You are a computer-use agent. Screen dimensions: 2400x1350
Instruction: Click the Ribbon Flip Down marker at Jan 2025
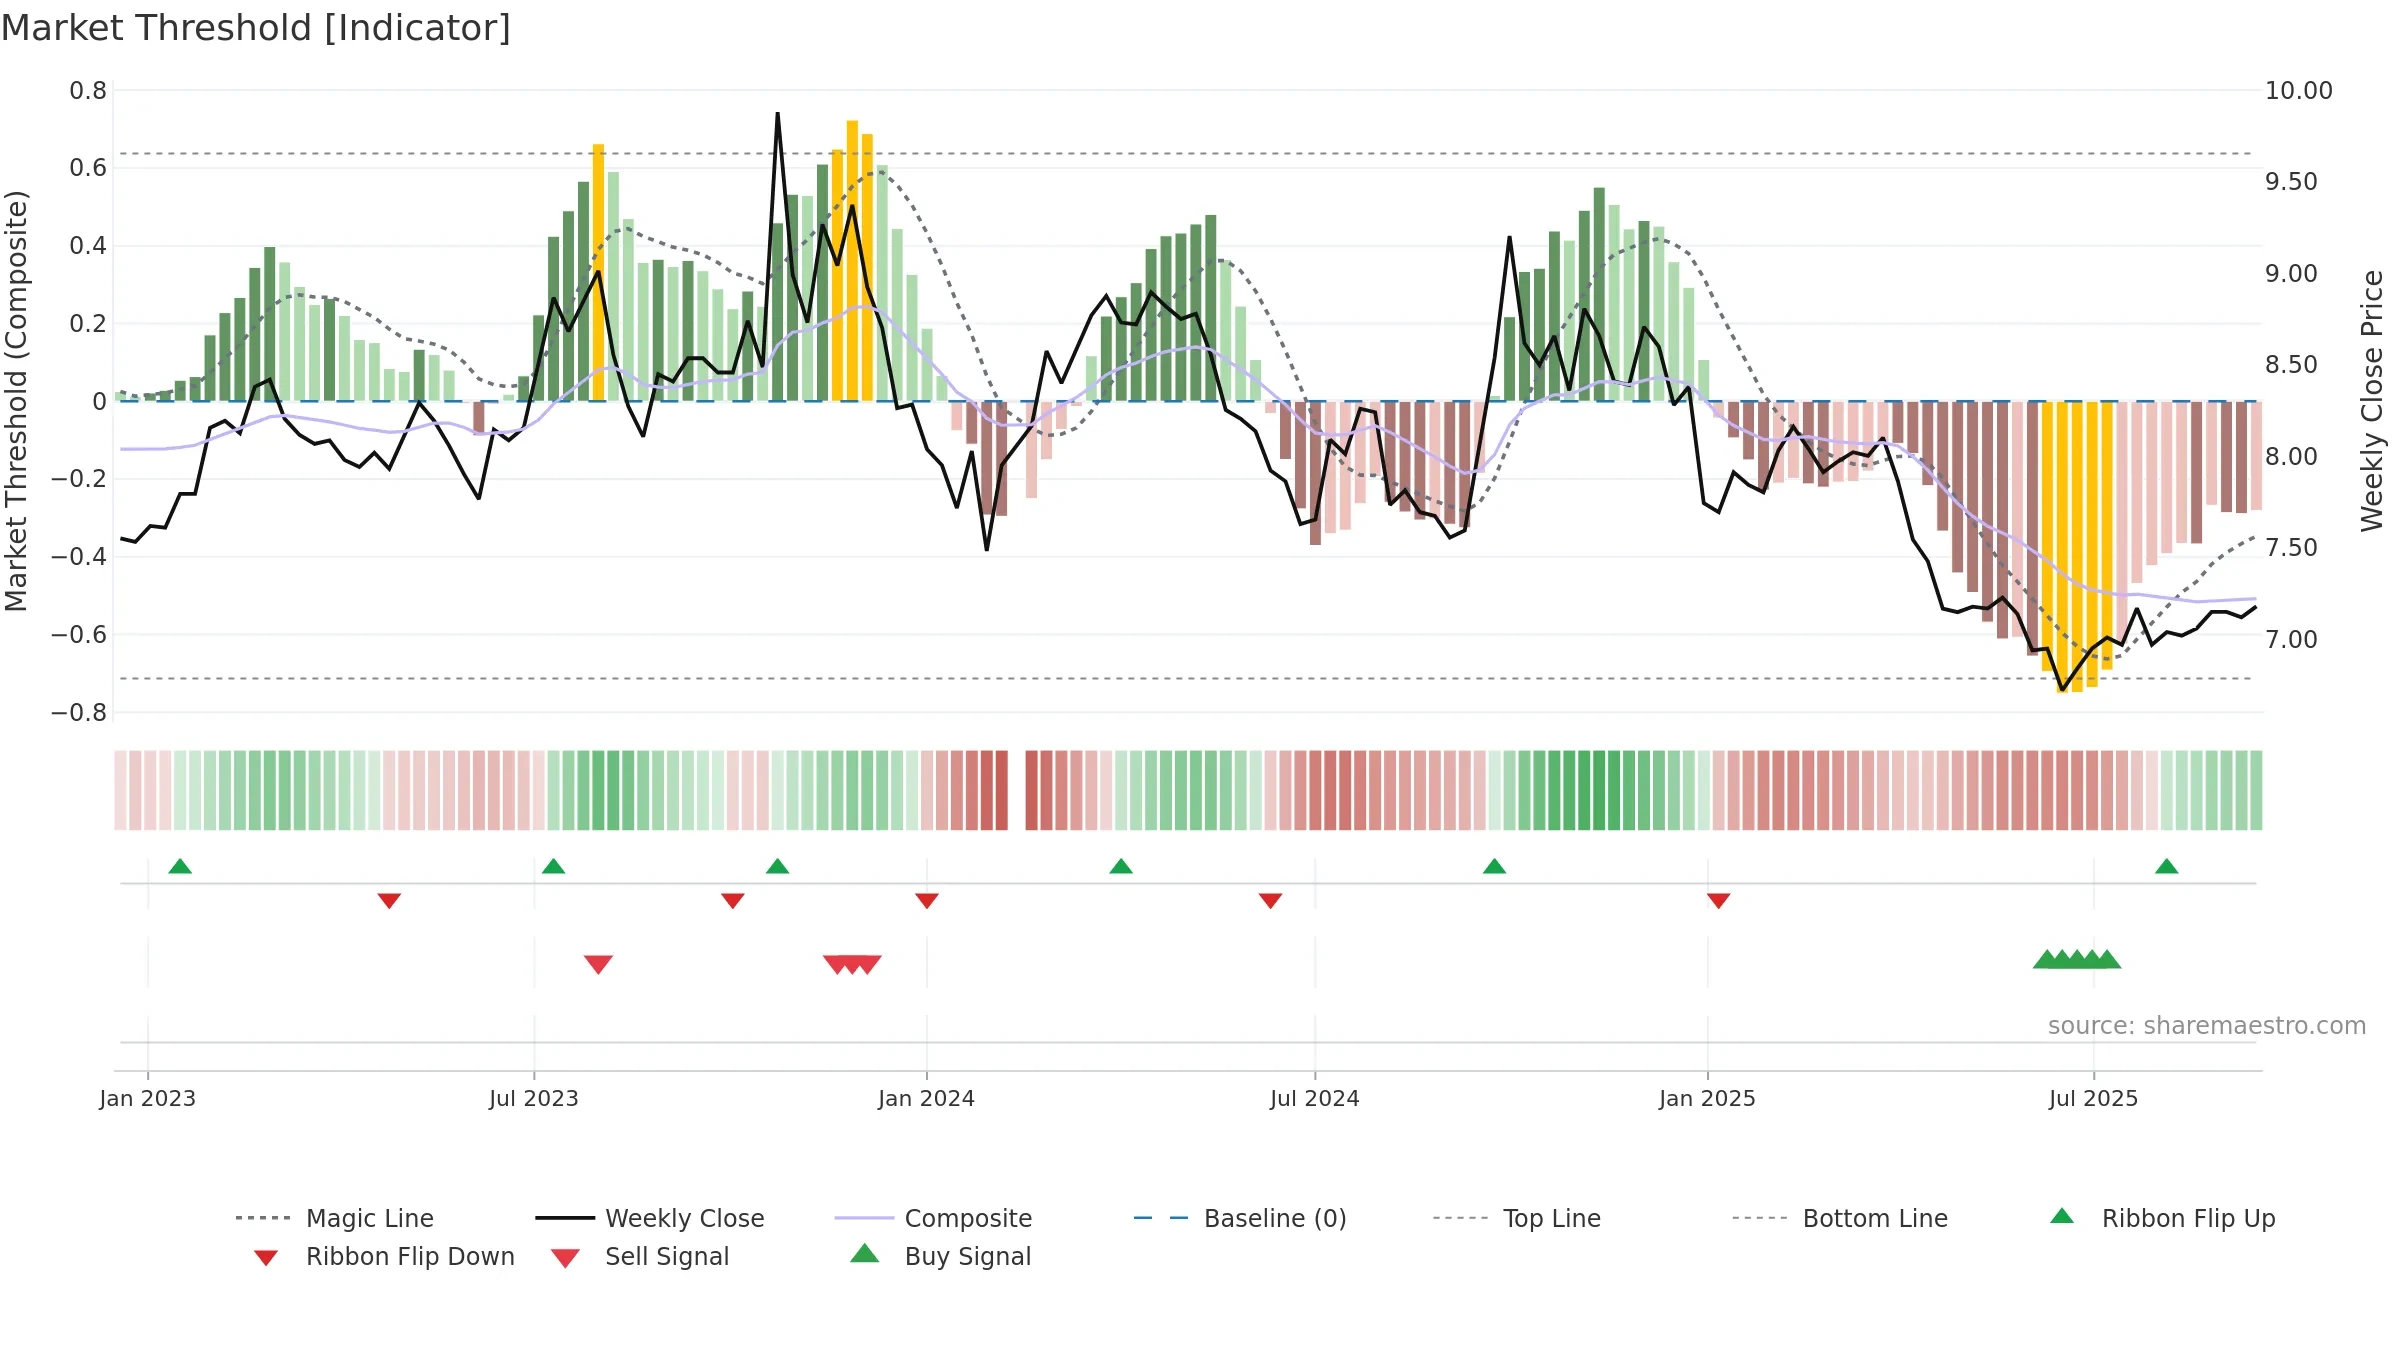pyautogui.click(x=1718, y=901)
